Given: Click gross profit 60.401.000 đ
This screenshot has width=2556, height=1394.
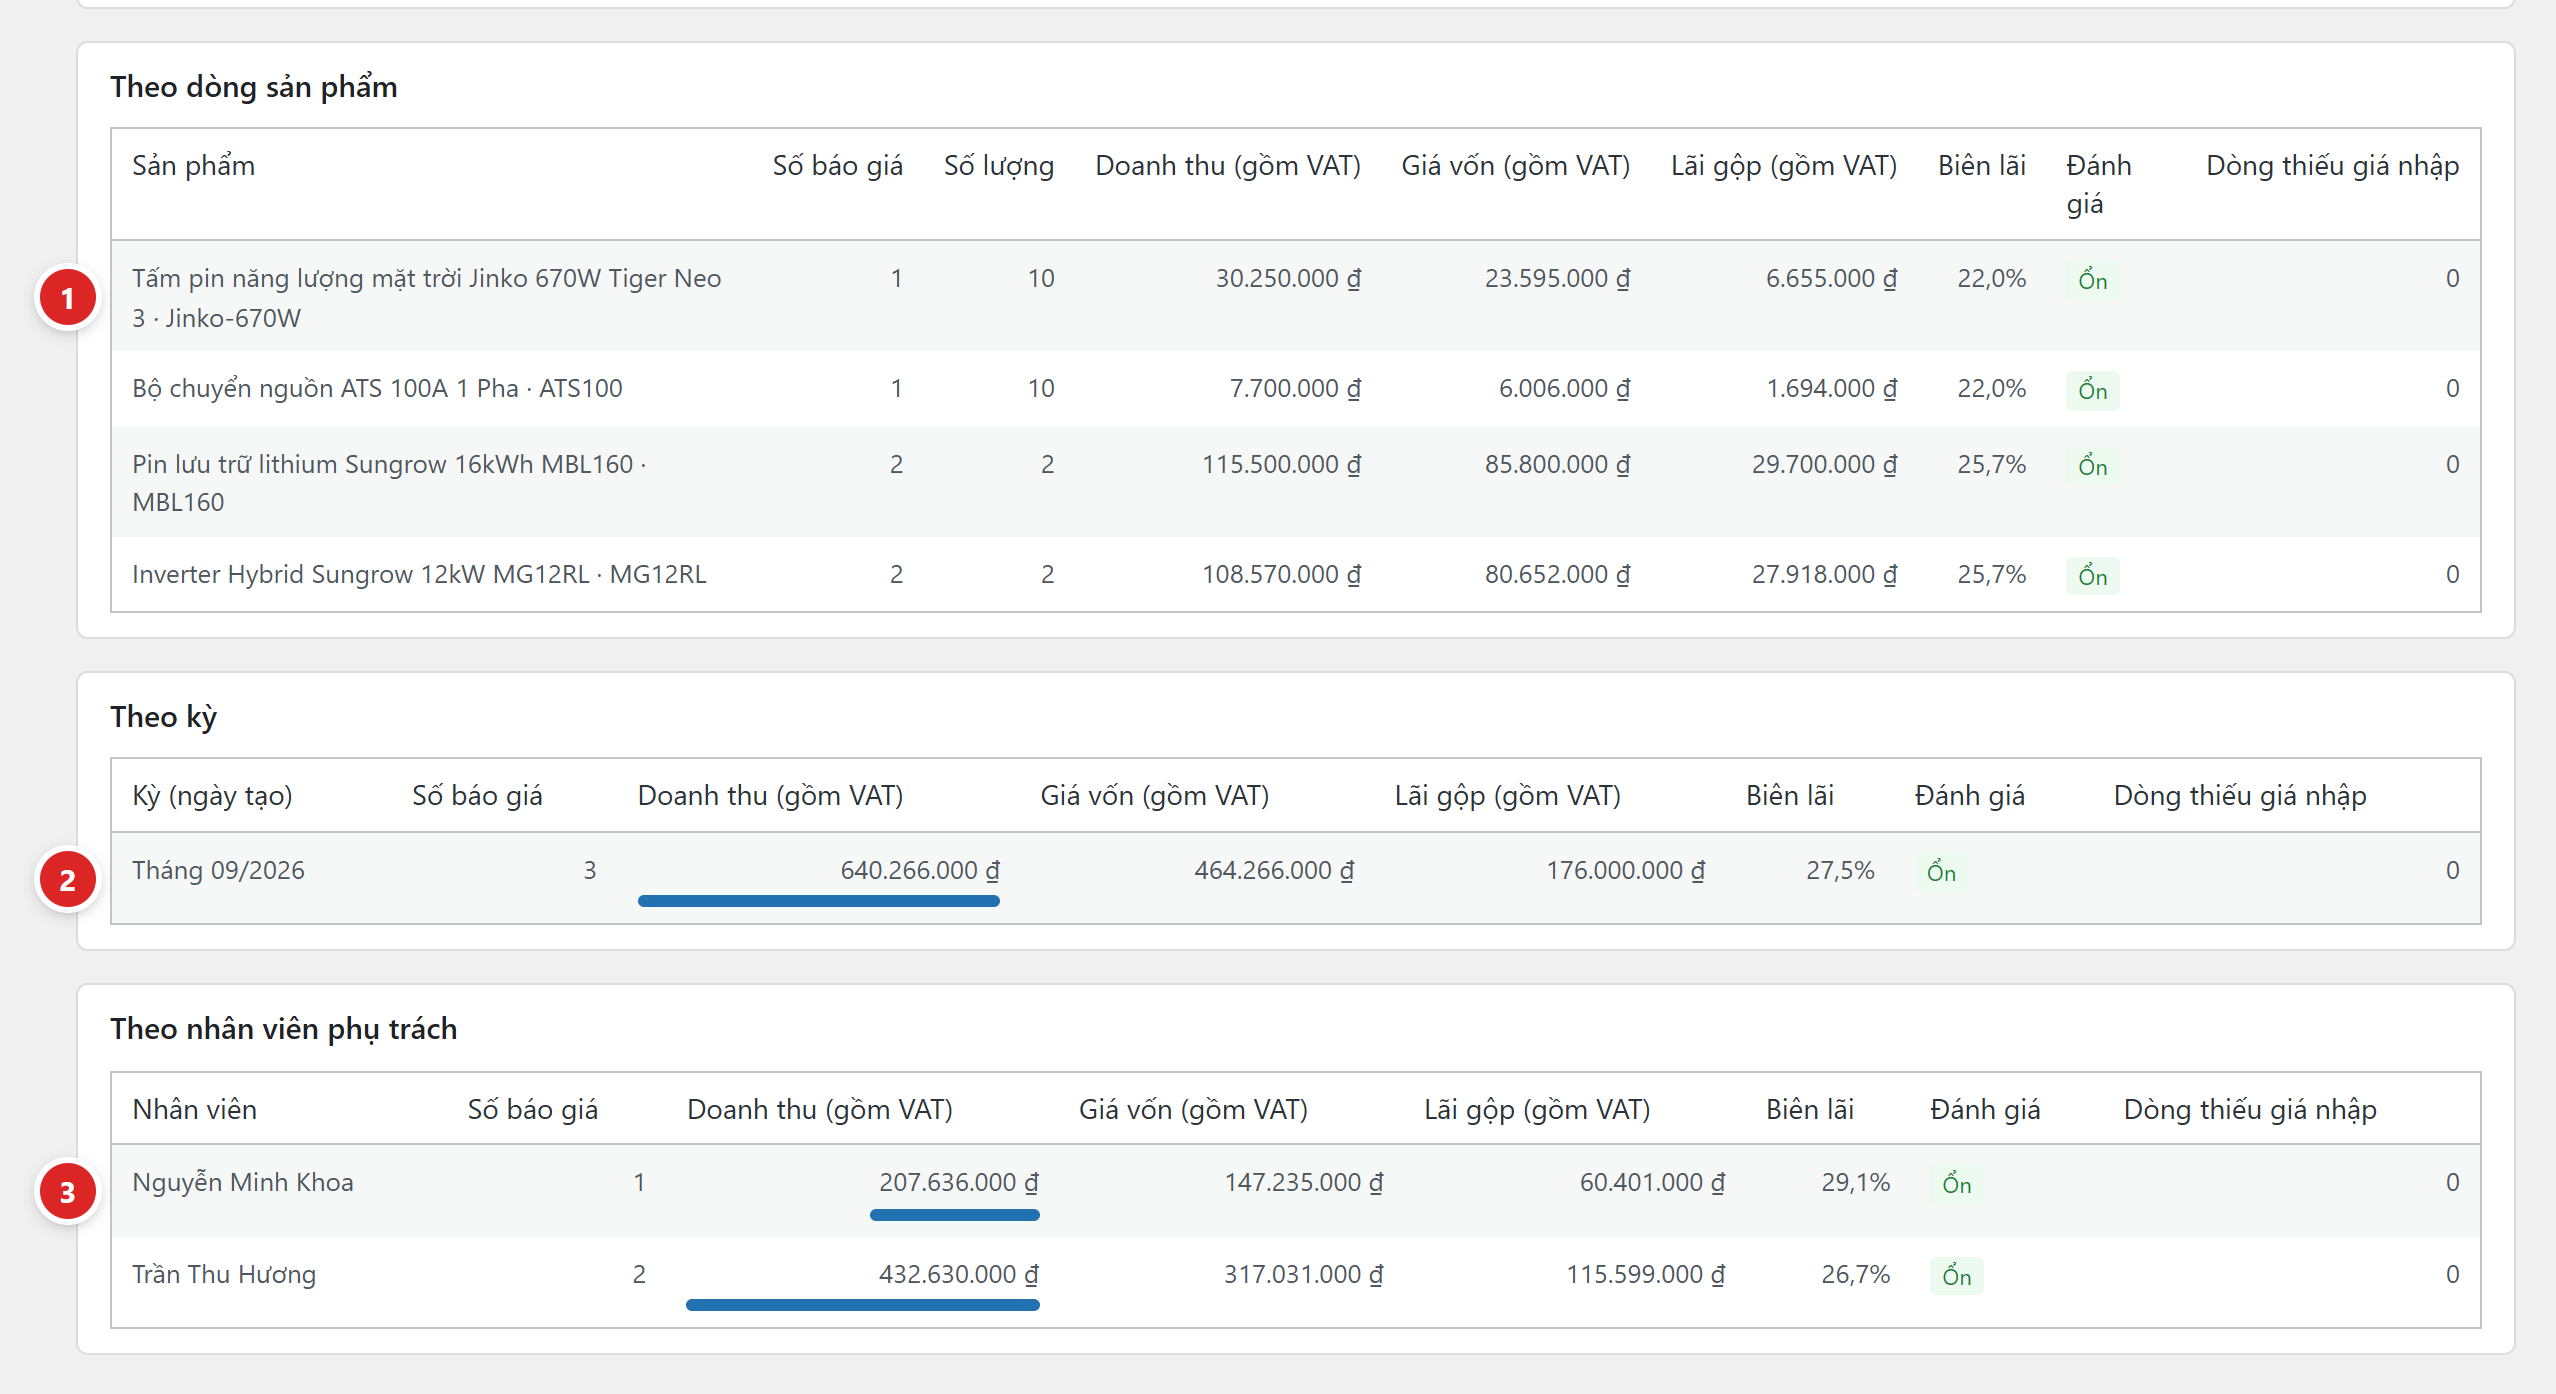Looking at the screenshot, I should (1652, 1182).
